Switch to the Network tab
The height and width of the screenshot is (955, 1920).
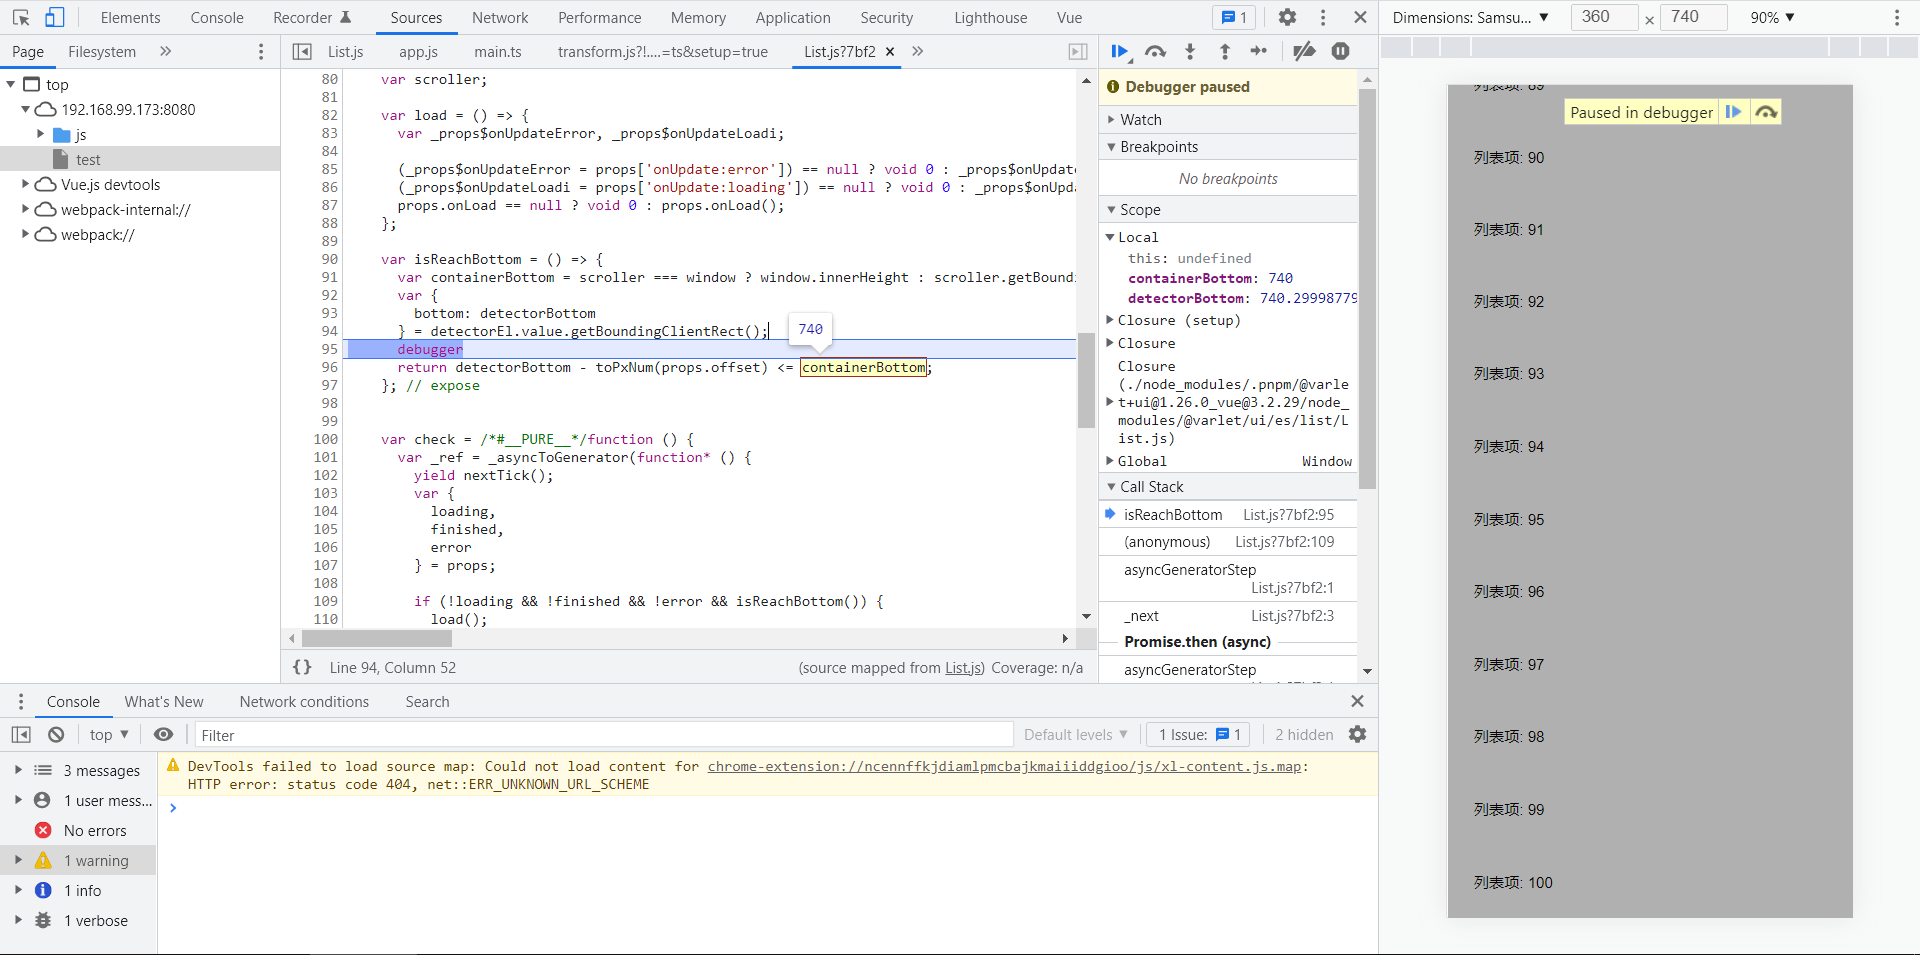click(499, 17)
